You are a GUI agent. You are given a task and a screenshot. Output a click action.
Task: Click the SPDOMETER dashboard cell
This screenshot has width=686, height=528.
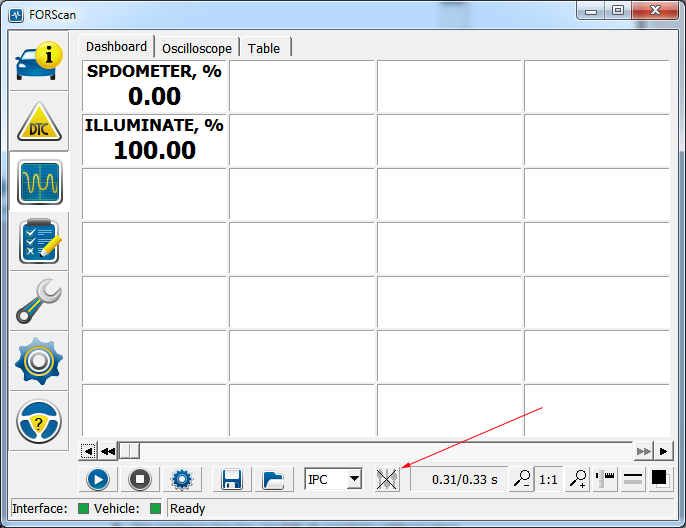click(155, 85)
